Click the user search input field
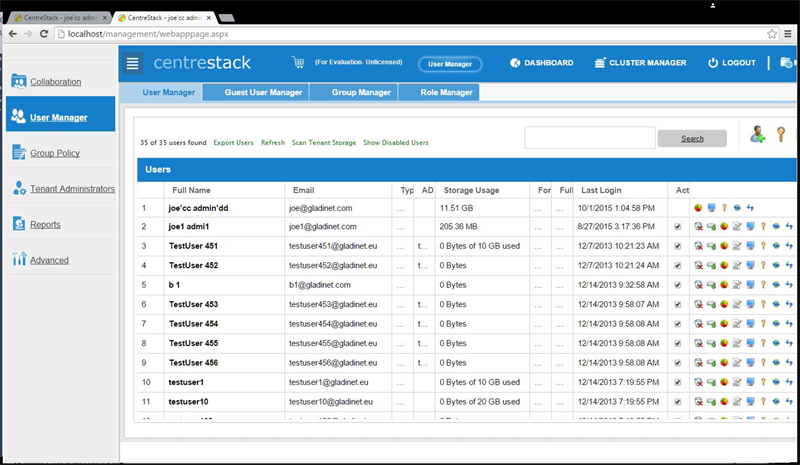This screenshot has height=465, width=800. 590,138
